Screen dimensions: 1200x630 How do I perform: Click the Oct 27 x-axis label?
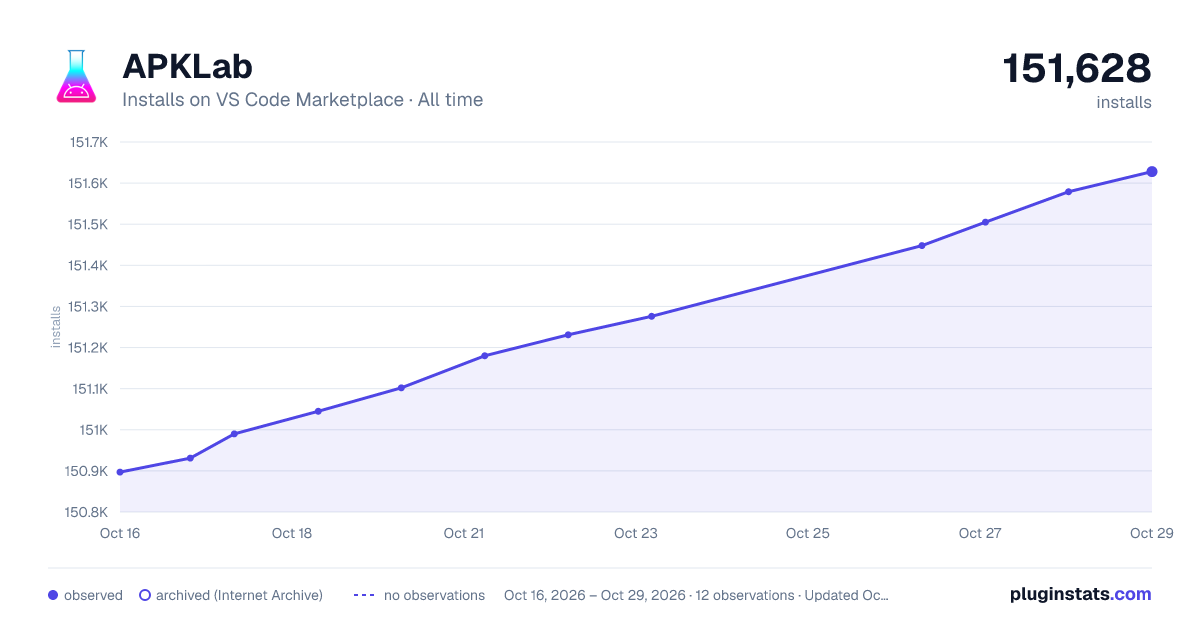(x=979, y=533)
